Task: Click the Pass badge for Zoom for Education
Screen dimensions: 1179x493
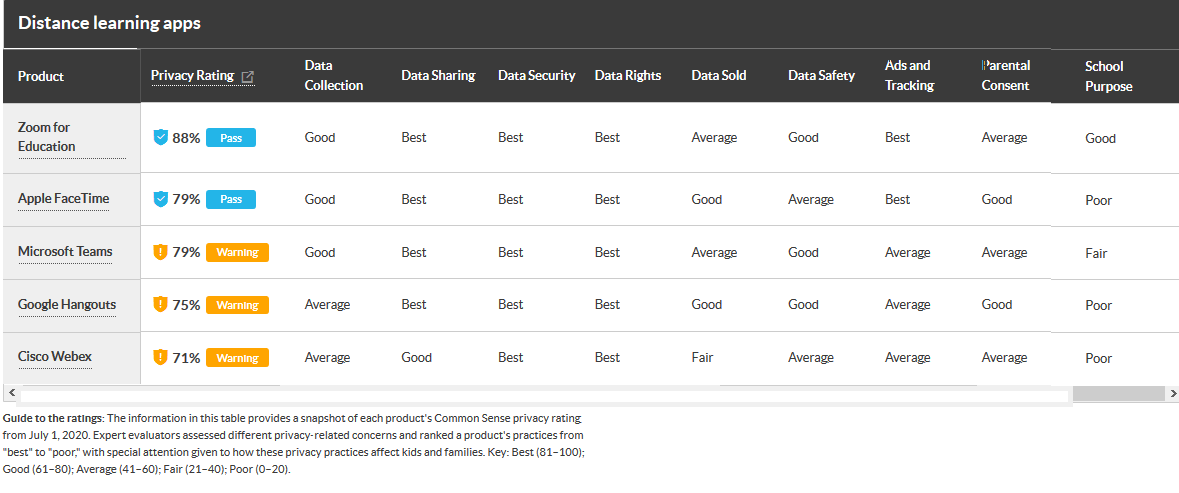Action: tap(231, 138)
